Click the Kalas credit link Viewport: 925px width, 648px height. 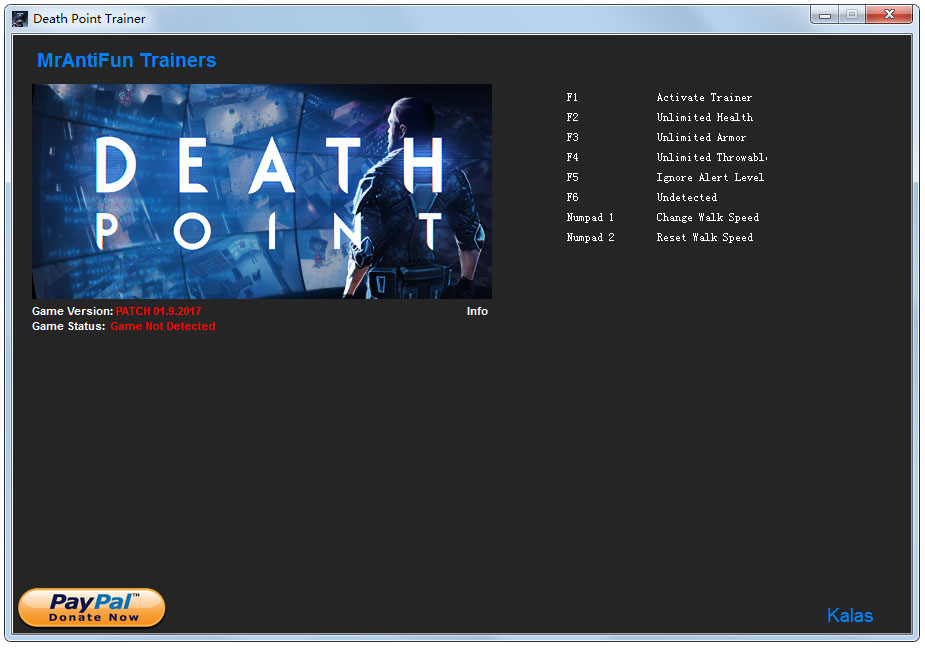tap(849, 616)
